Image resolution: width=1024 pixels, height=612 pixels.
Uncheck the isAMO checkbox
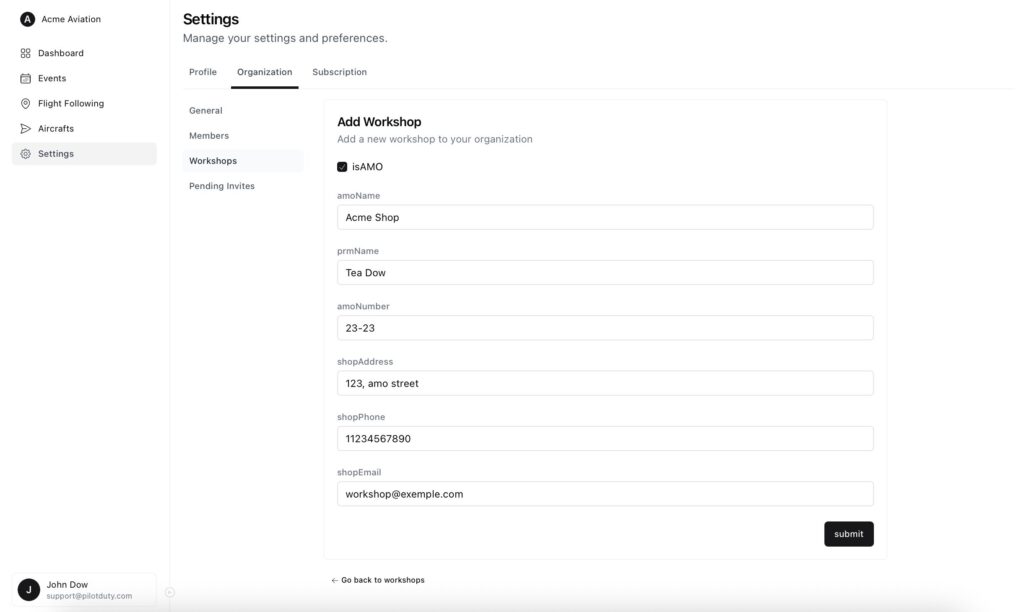point(342,167)
